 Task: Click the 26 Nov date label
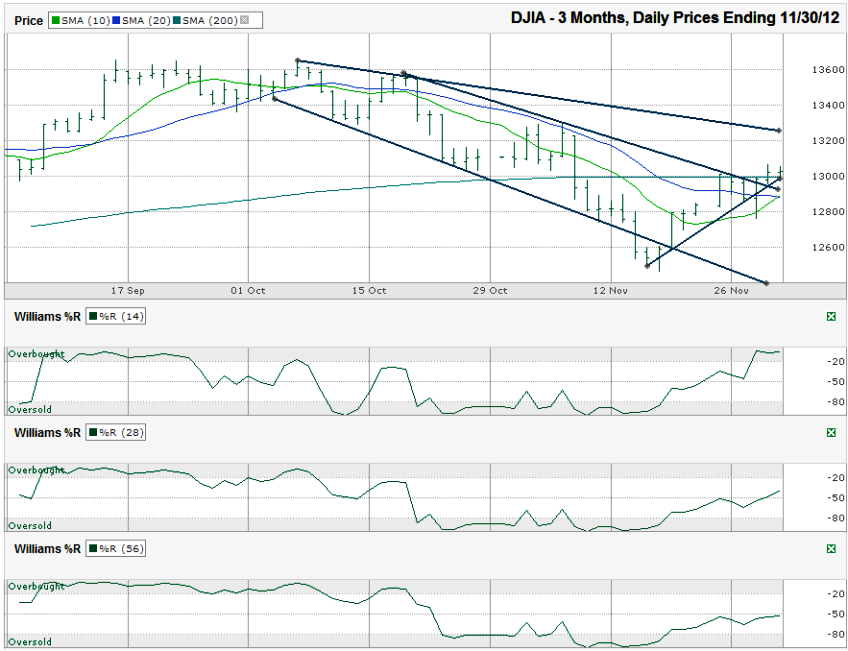tap(731, 291)
